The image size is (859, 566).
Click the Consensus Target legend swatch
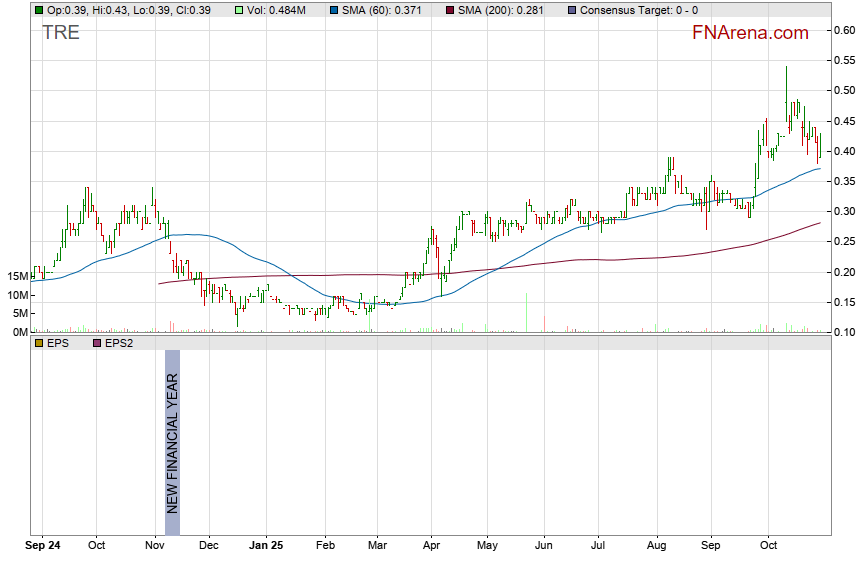pyautogui.click(x=571, y=10)
